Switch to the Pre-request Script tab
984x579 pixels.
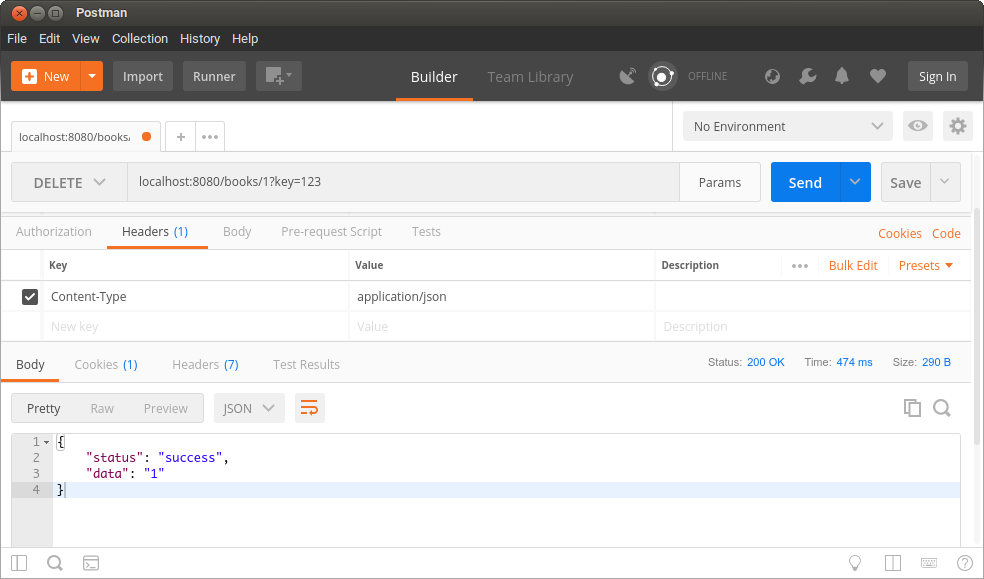click(331, 232)
